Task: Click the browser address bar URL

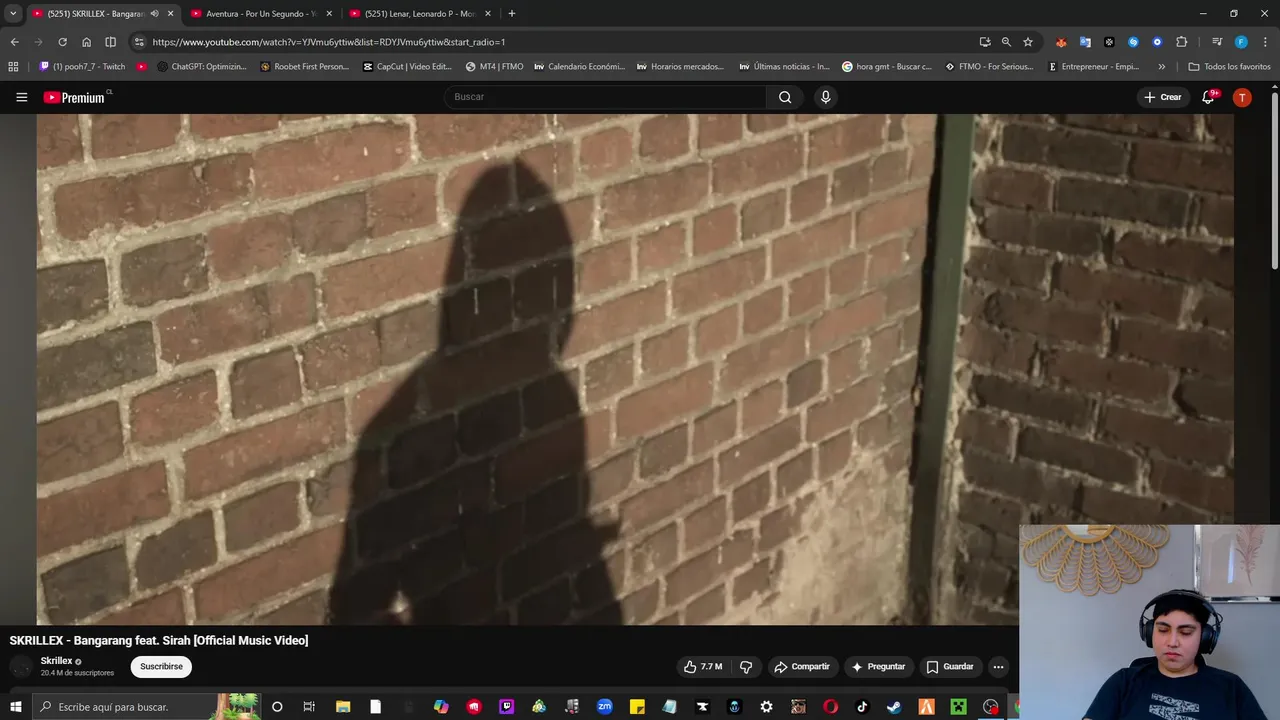Action: click(x=329, y=42)
